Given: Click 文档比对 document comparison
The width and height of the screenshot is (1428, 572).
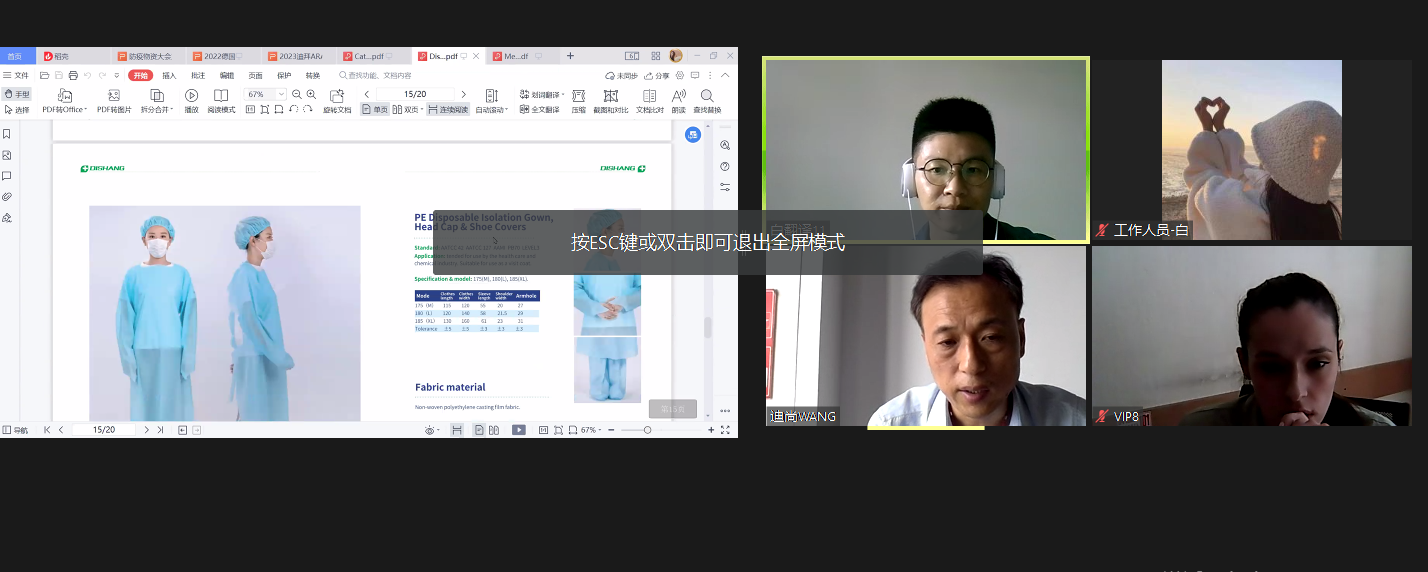Looking at the screenshot, I should [650, 101].
